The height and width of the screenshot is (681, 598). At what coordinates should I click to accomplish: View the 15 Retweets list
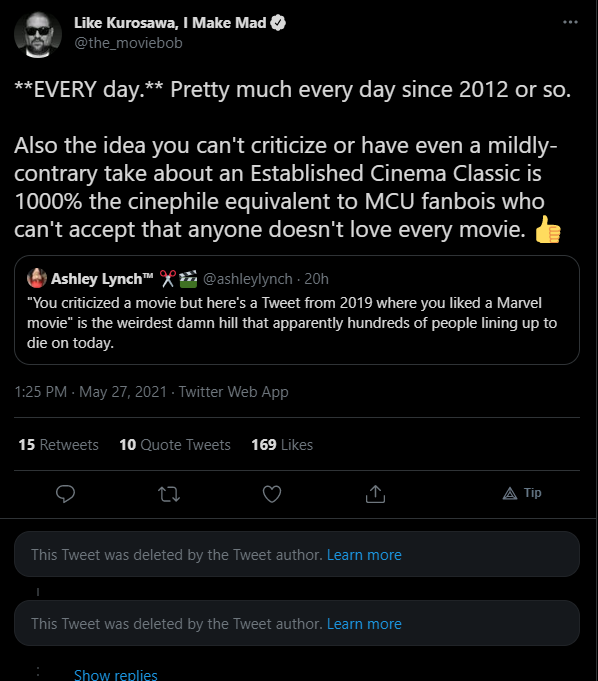tap(58, 445)
